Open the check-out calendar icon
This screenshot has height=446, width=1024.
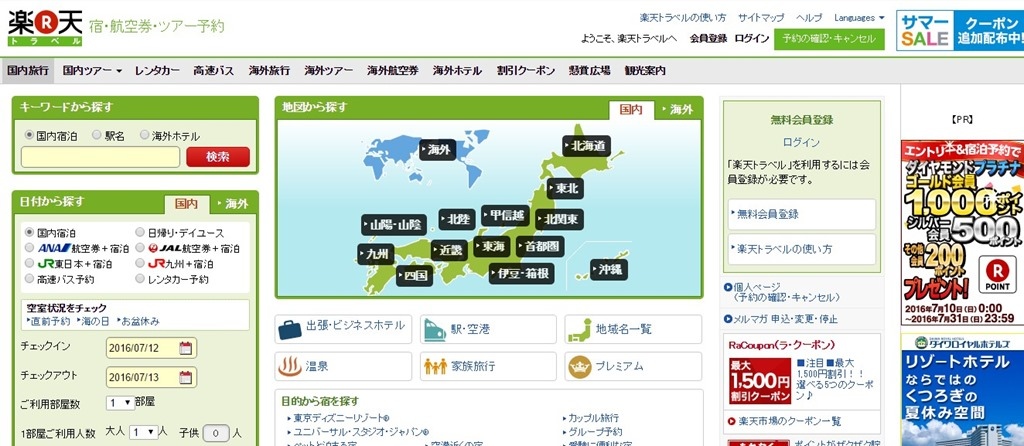pos(185,377)
